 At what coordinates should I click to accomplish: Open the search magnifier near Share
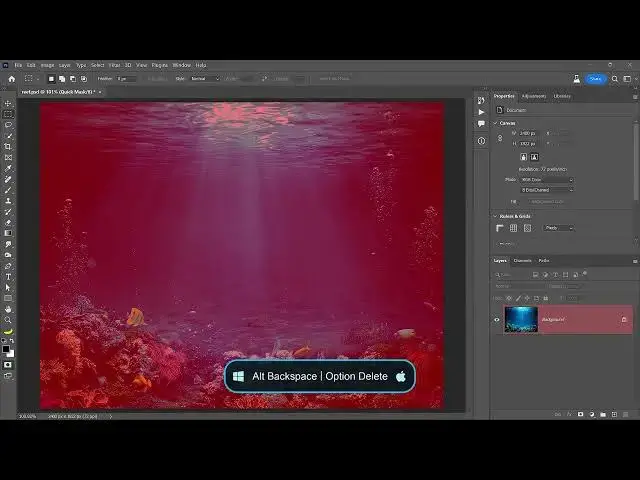(615, 79)
